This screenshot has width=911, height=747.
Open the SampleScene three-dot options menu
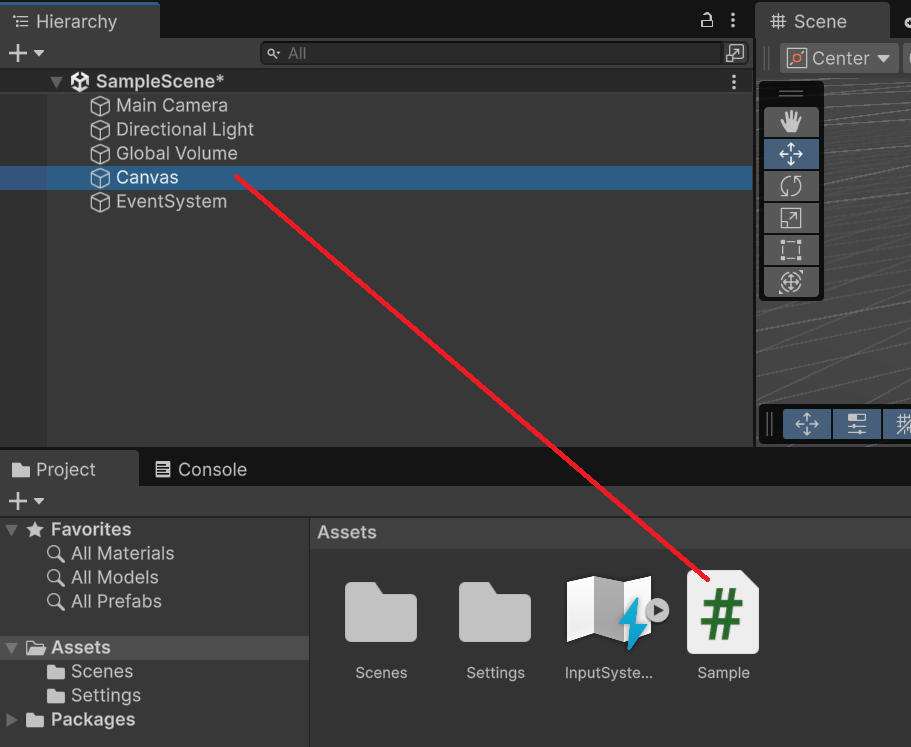click(734, 82)
